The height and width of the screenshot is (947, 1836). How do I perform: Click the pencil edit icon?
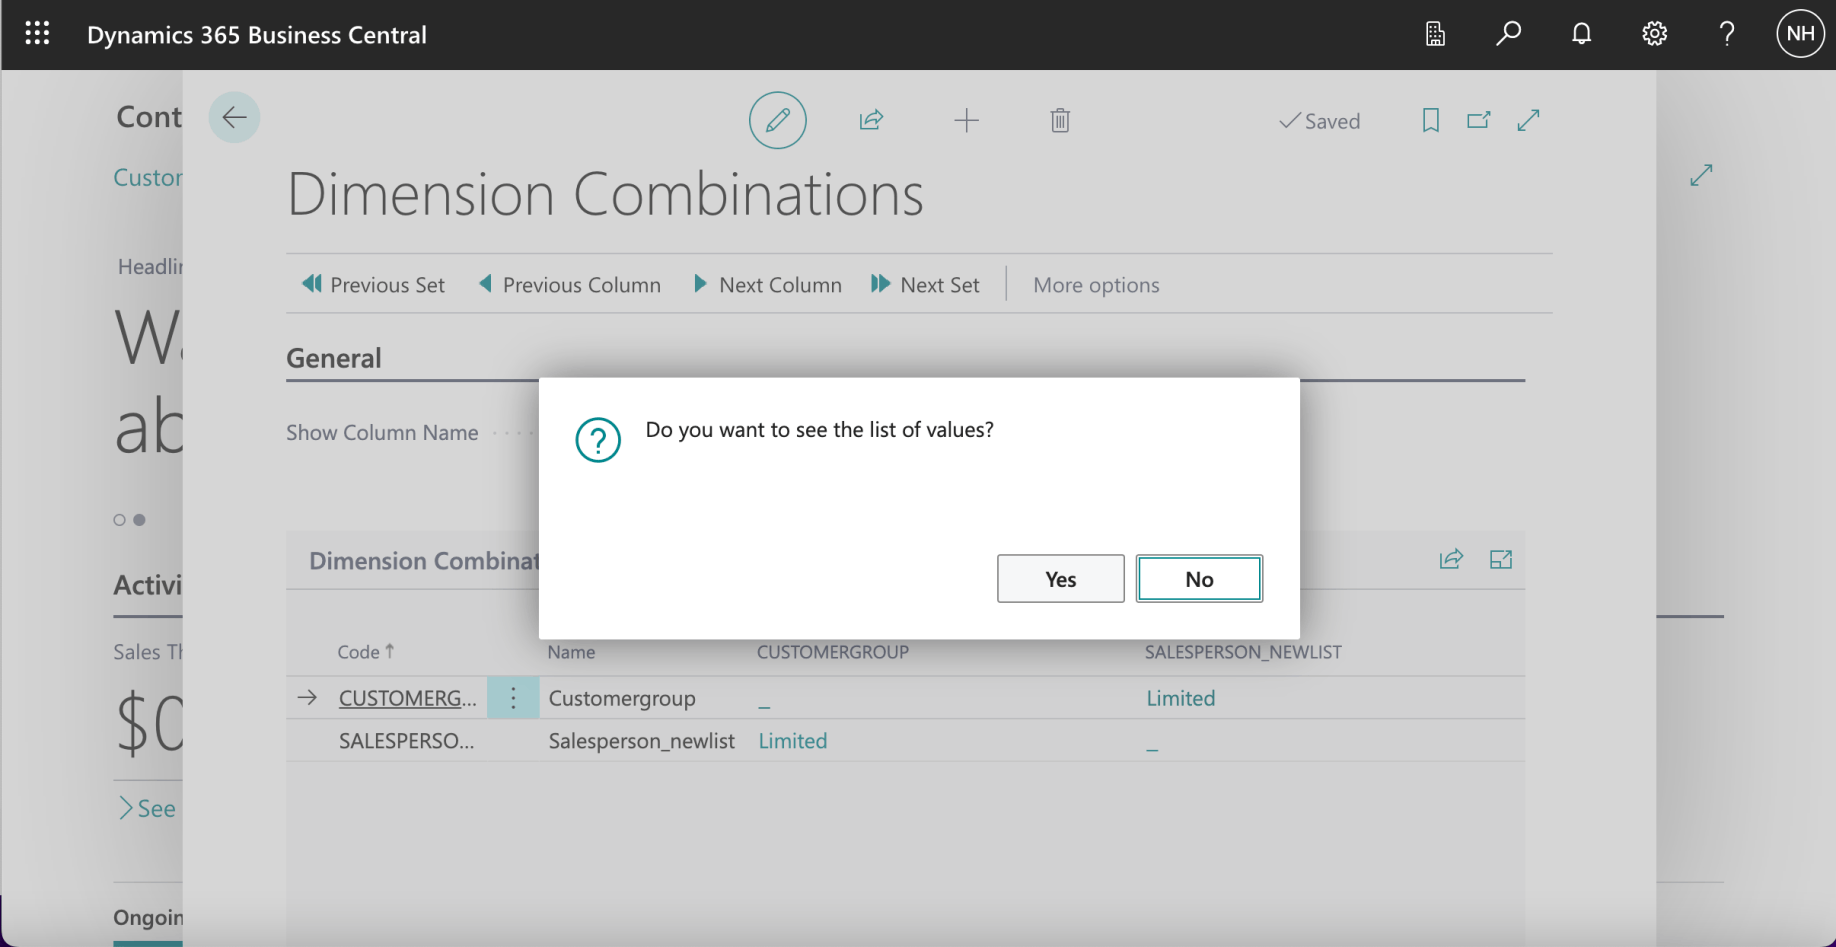pyautogui.click(x=777, y=121)
